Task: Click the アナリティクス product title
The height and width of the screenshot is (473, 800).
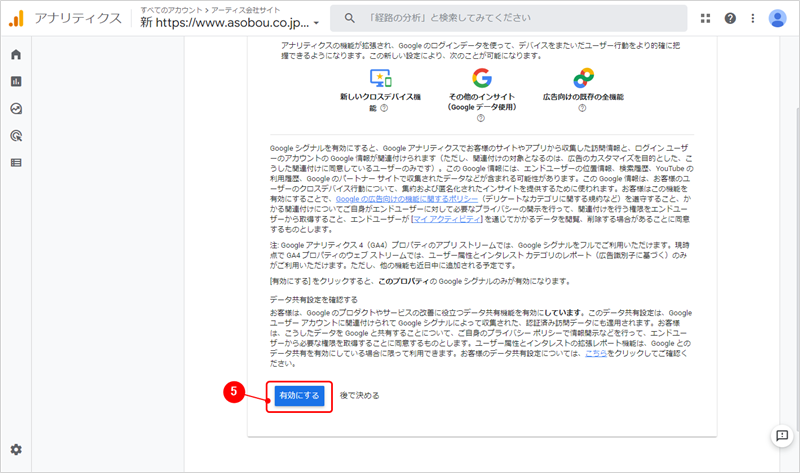Action: 78,18
